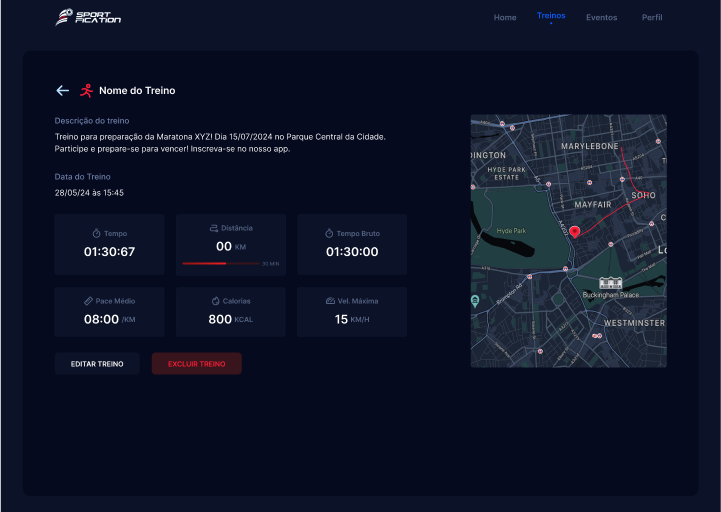Screen dimensions: 721x512
Task: Click the EXCLUIR TREINO button
Action: (x=196, y=364)
